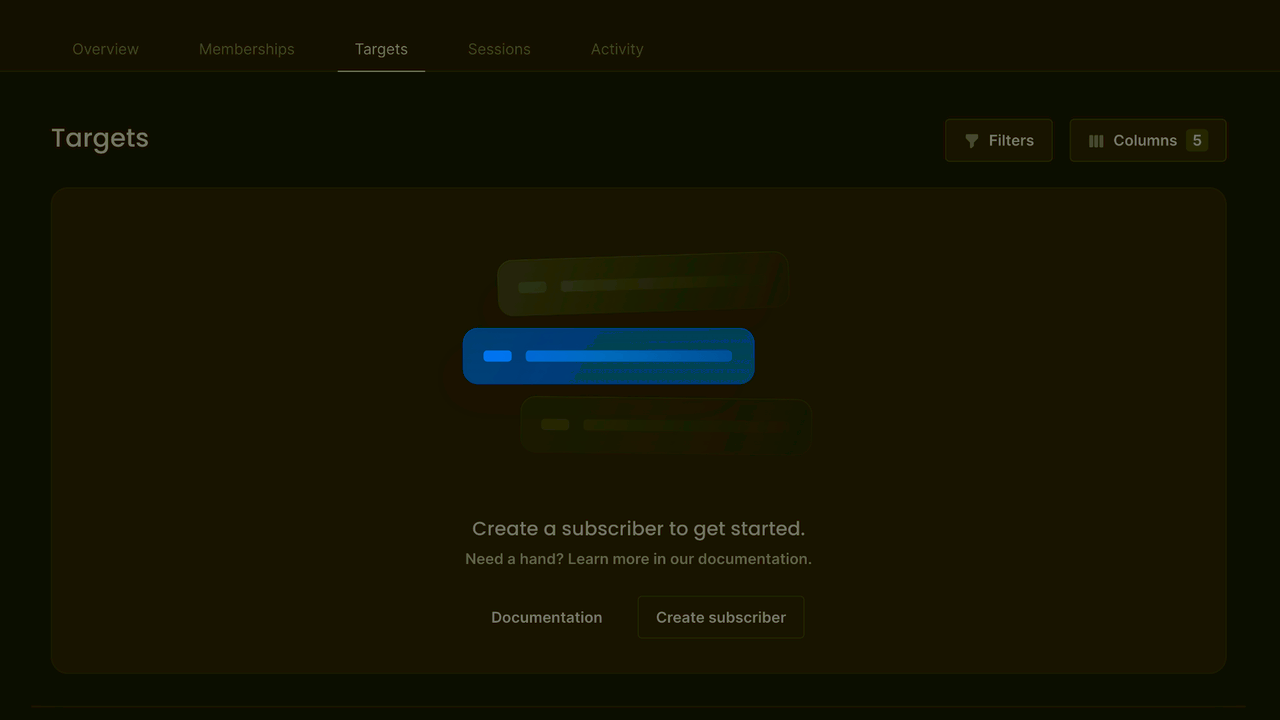Viewport: 1280px width, 720px height.
Task: Switch to the Memberships tab
Action: coord(246,49)
